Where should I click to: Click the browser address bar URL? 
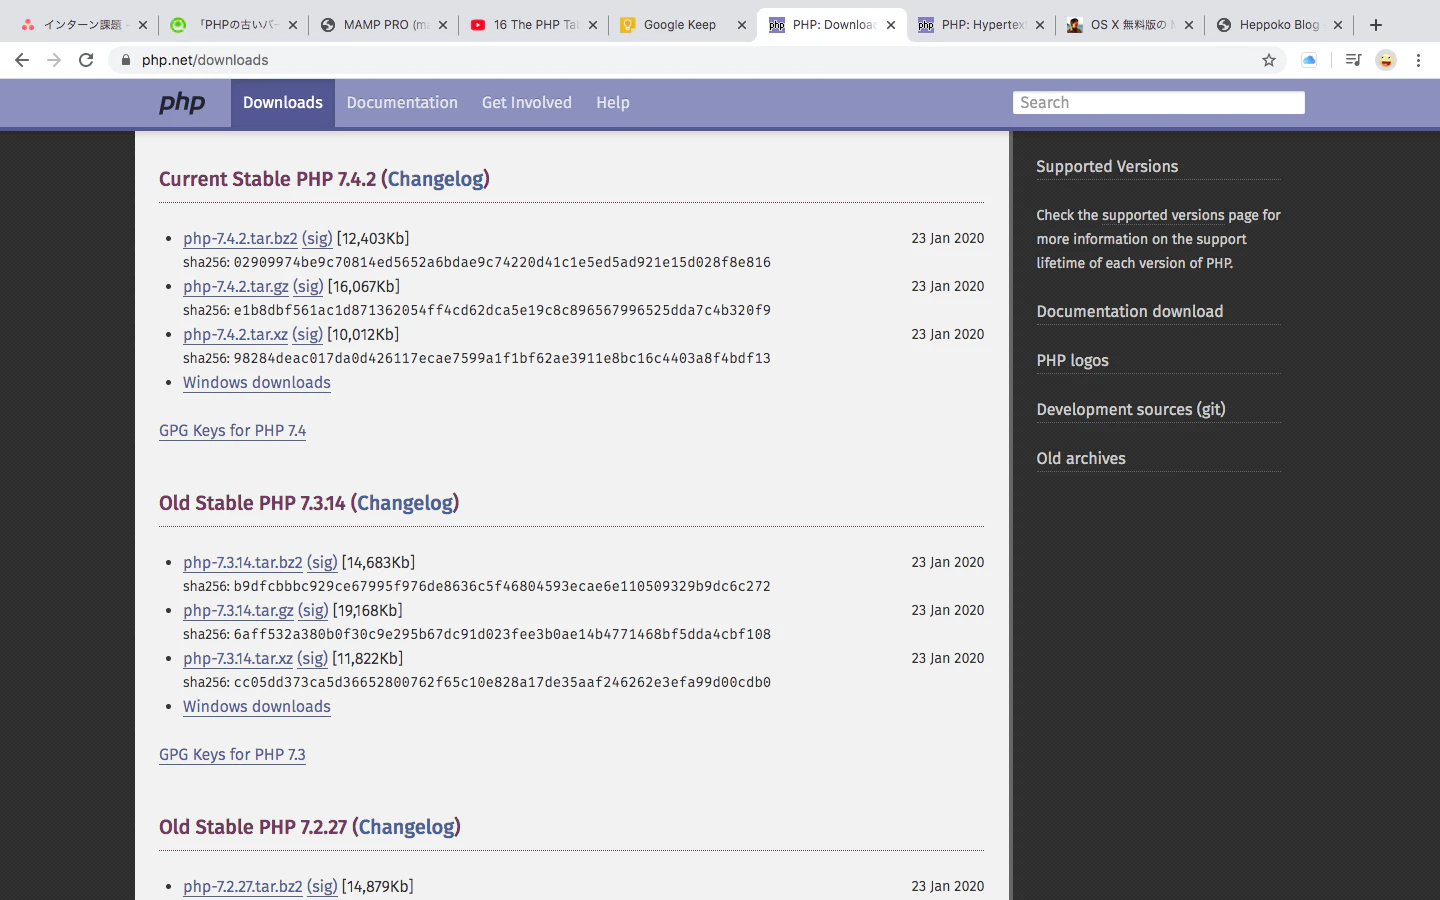205,60
